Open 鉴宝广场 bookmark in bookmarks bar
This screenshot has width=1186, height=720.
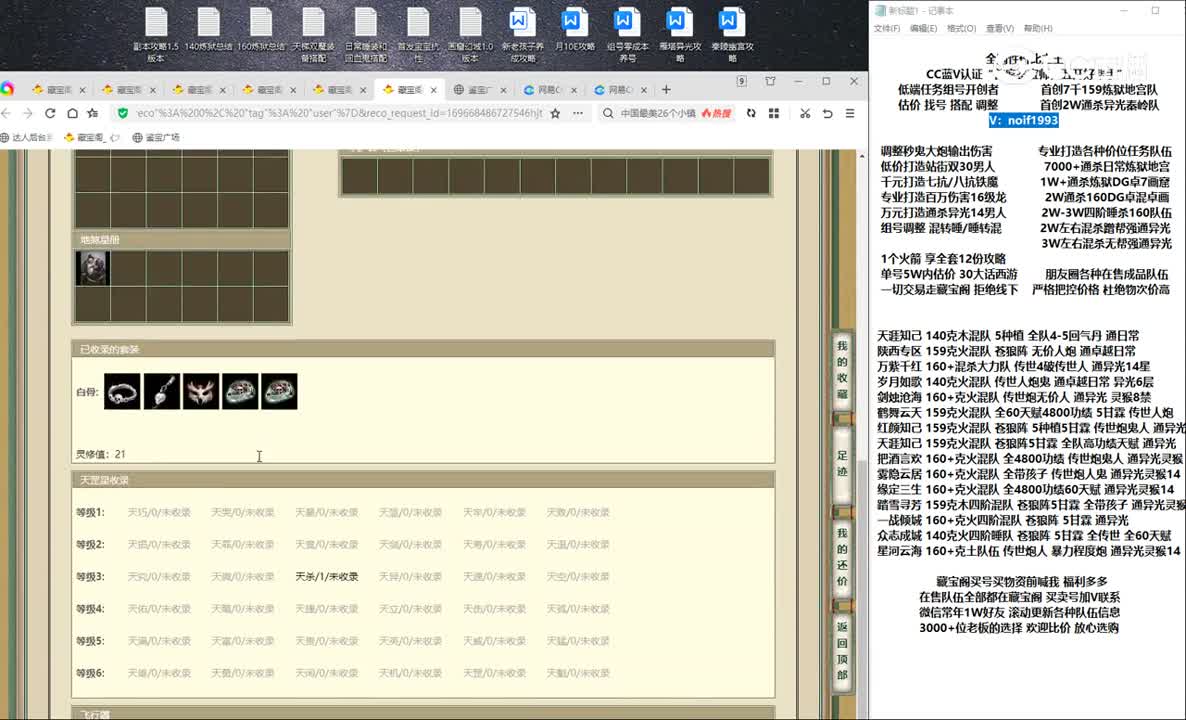click(x=156, y=138)
